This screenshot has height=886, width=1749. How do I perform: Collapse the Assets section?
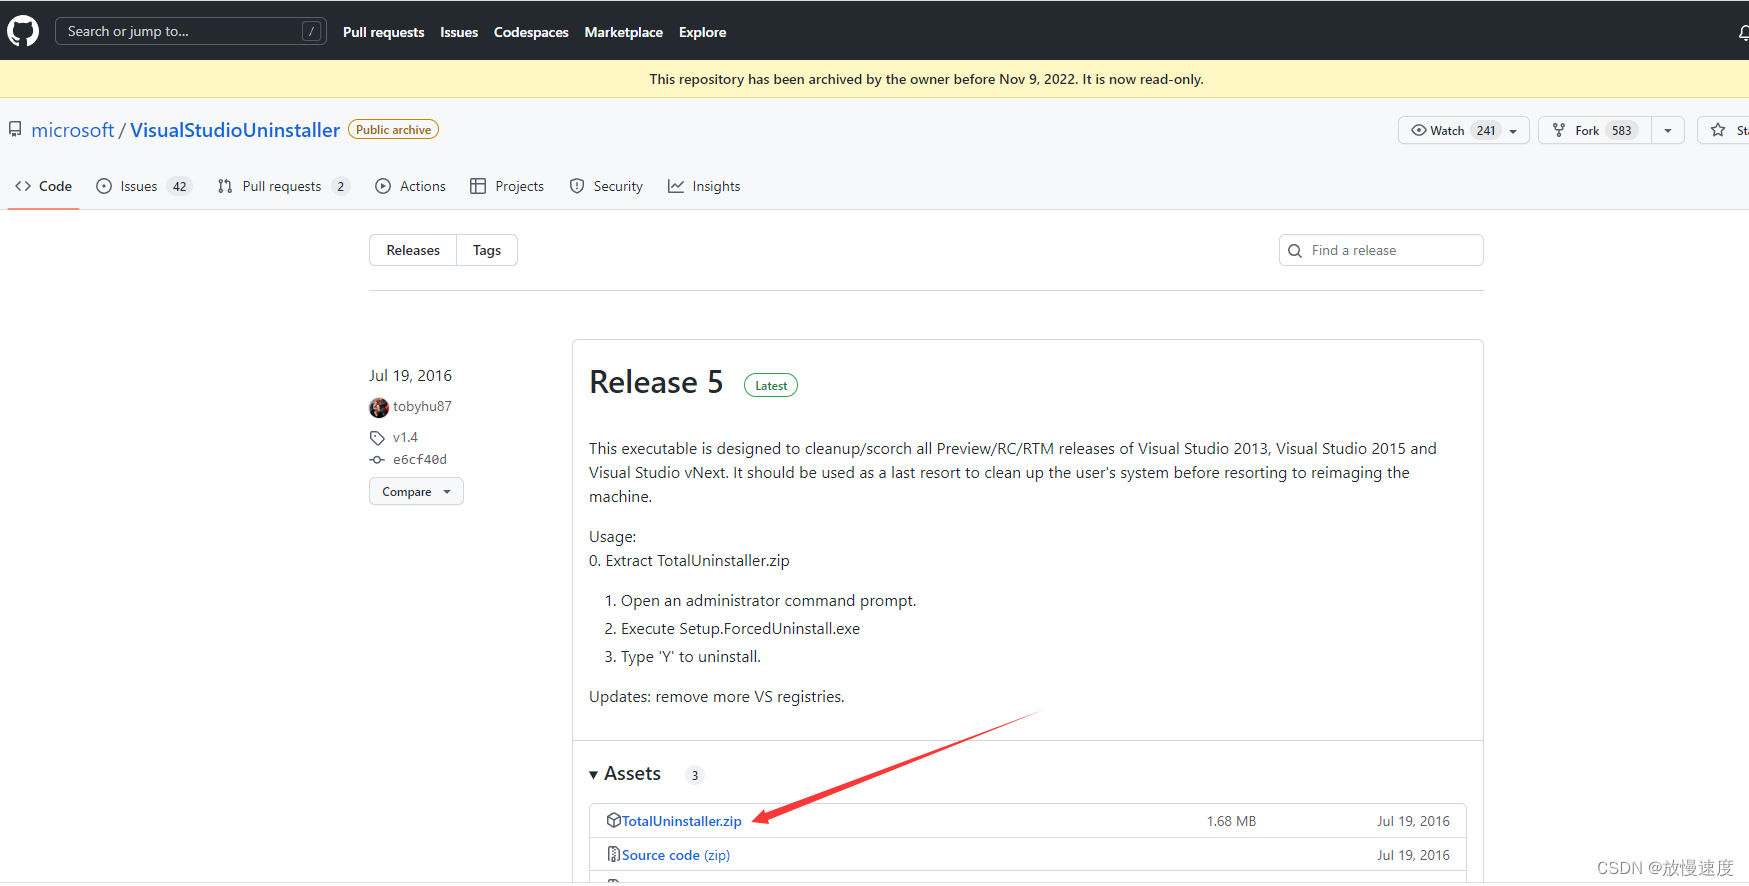625,774
